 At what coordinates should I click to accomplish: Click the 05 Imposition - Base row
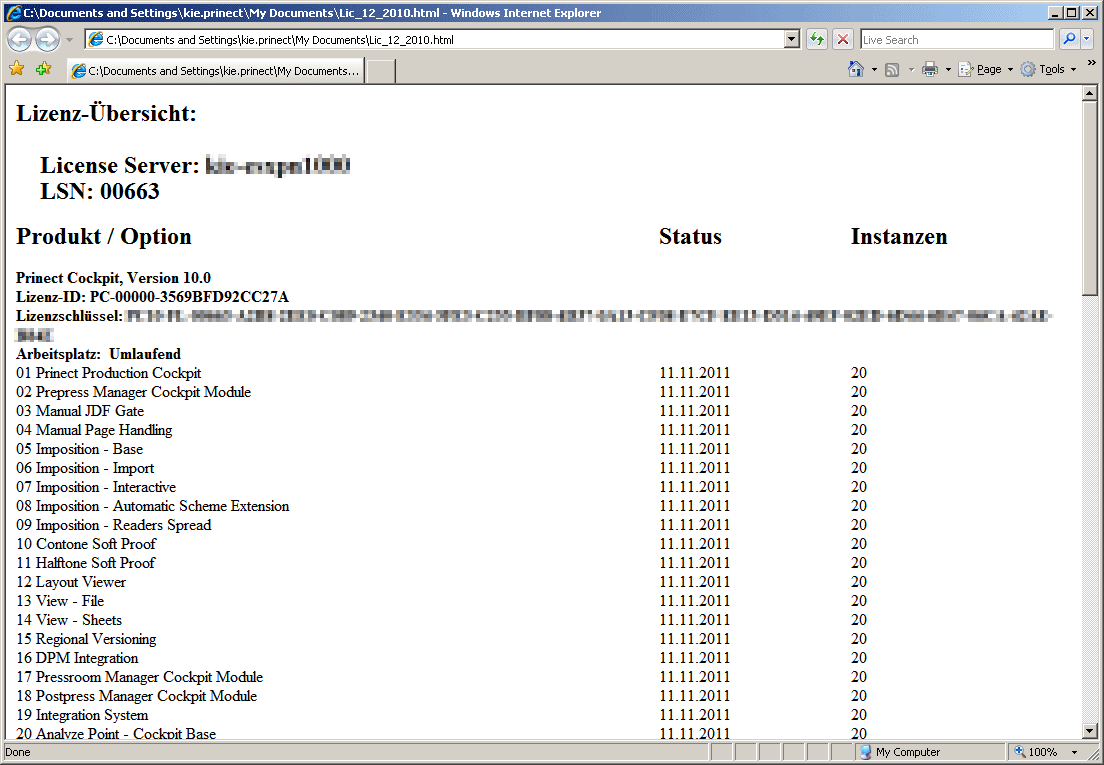80,448
